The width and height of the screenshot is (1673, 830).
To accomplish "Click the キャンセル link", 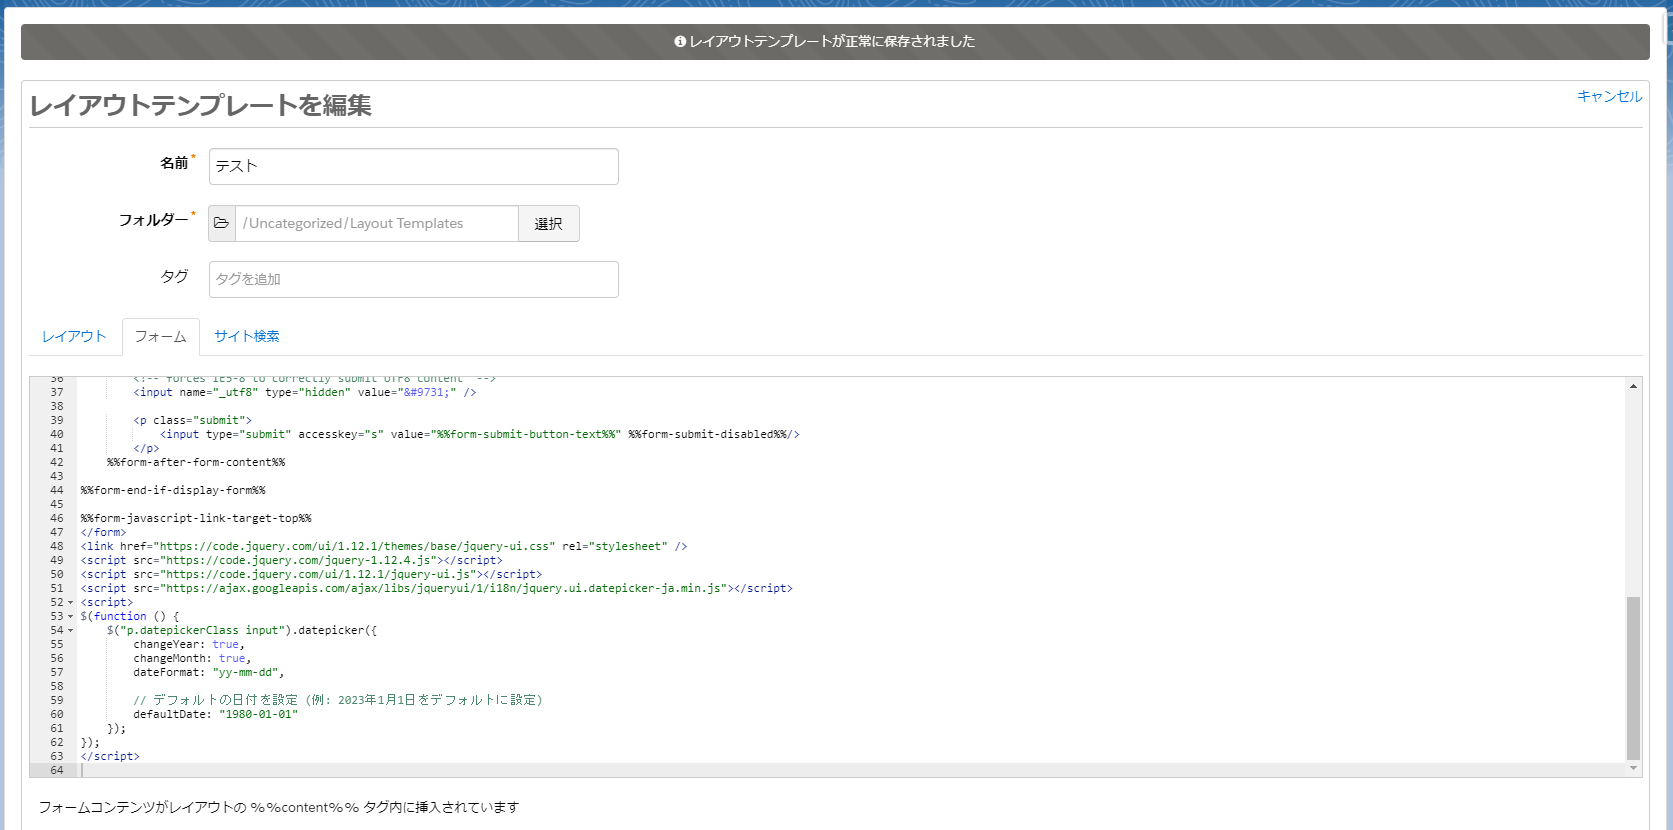I will [1609, 96].
